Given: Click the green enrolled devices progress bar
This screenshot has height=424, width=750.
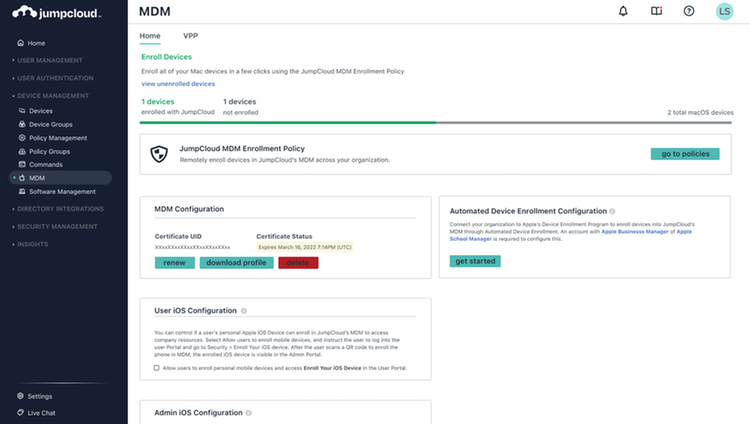Looking at the screenshot, I should 287,123.
